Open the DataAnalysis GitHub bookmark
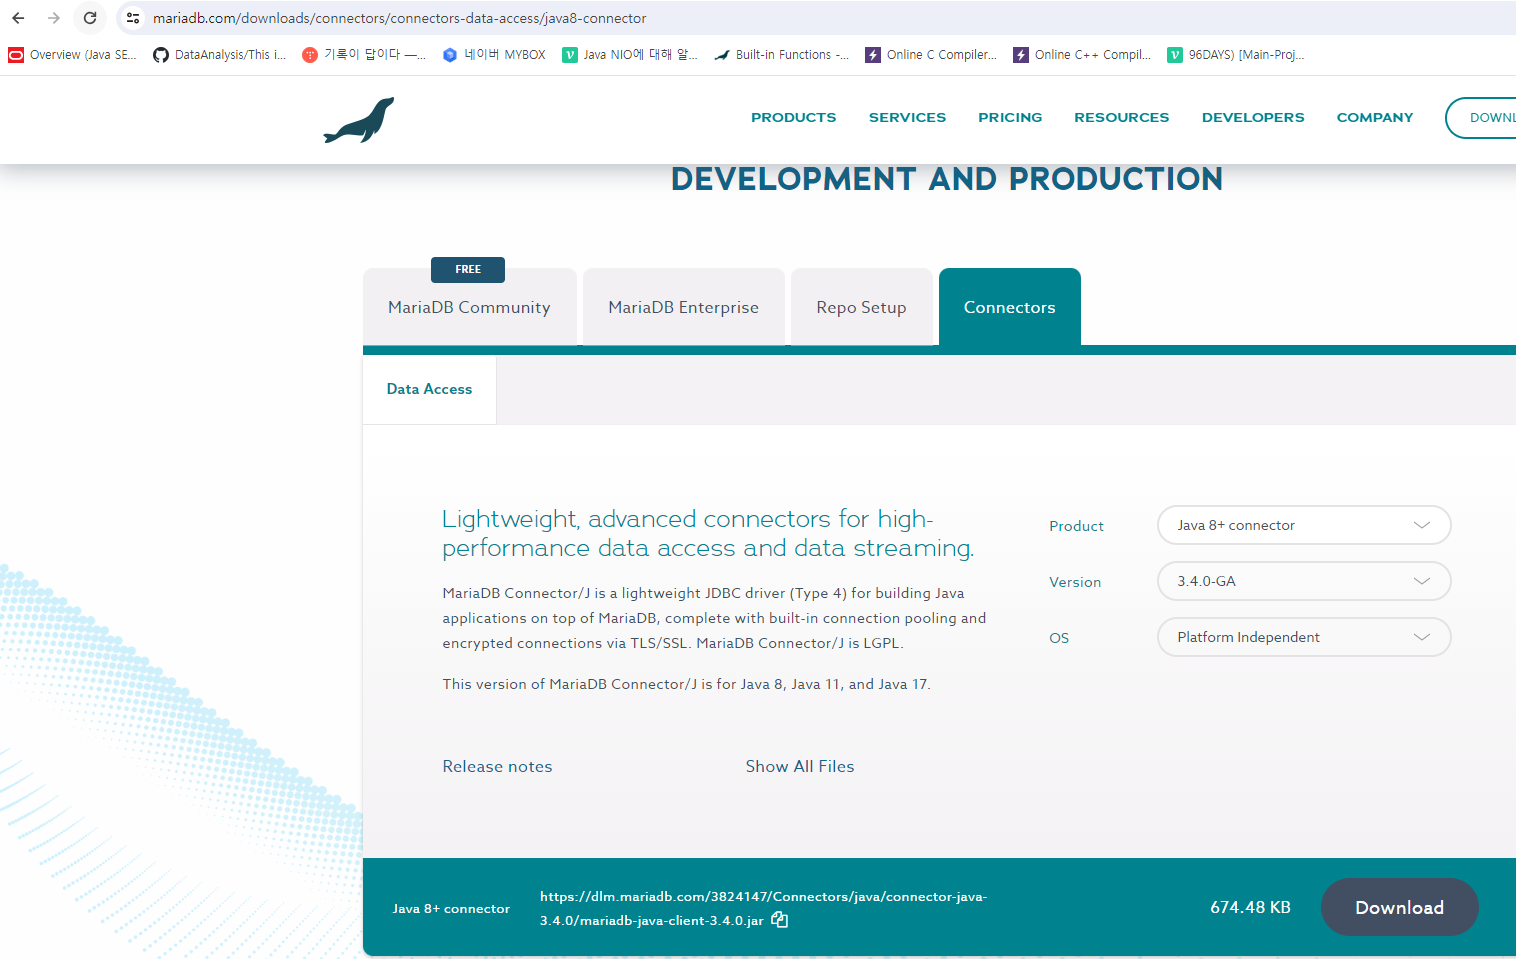 click(219, 55)
